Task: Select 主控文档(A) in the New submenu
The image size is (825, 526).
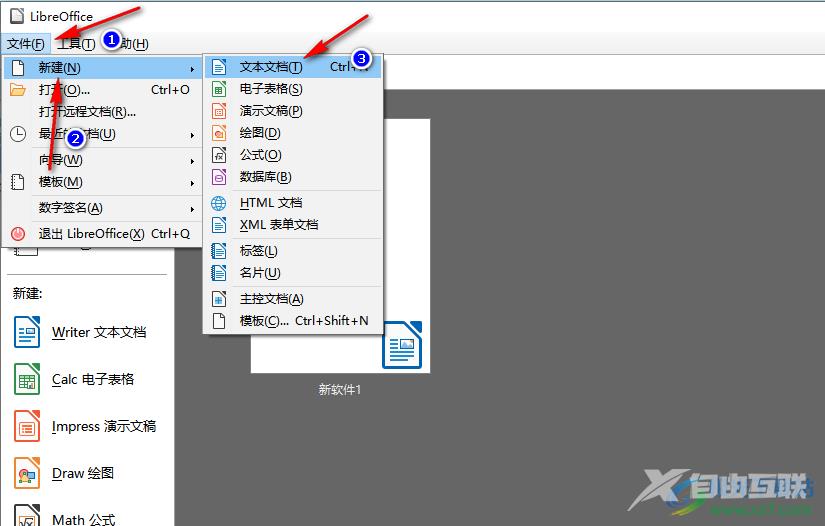Action: click(x=293, y=299)
